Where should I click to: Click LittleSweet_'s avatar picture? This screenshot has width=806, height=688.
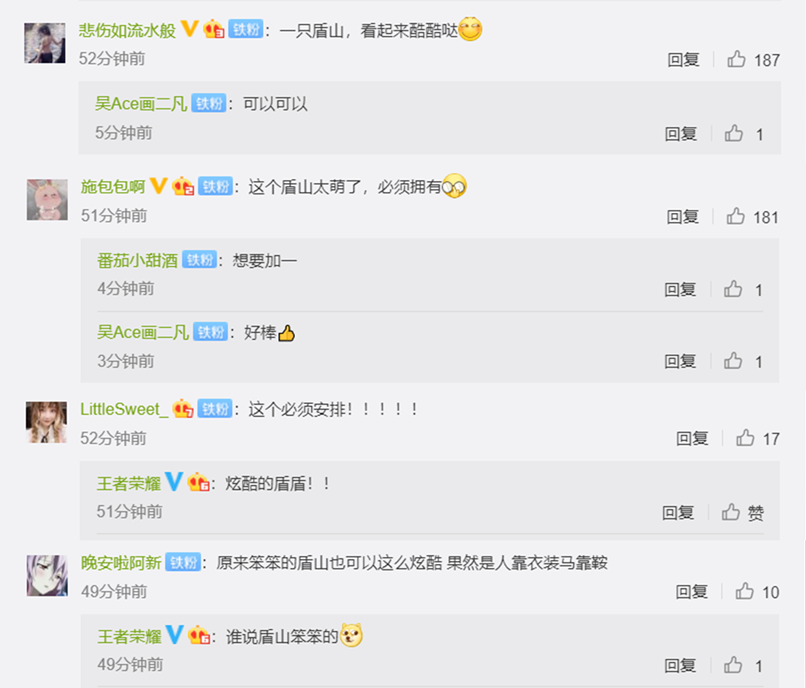click(x=46, y=422)
